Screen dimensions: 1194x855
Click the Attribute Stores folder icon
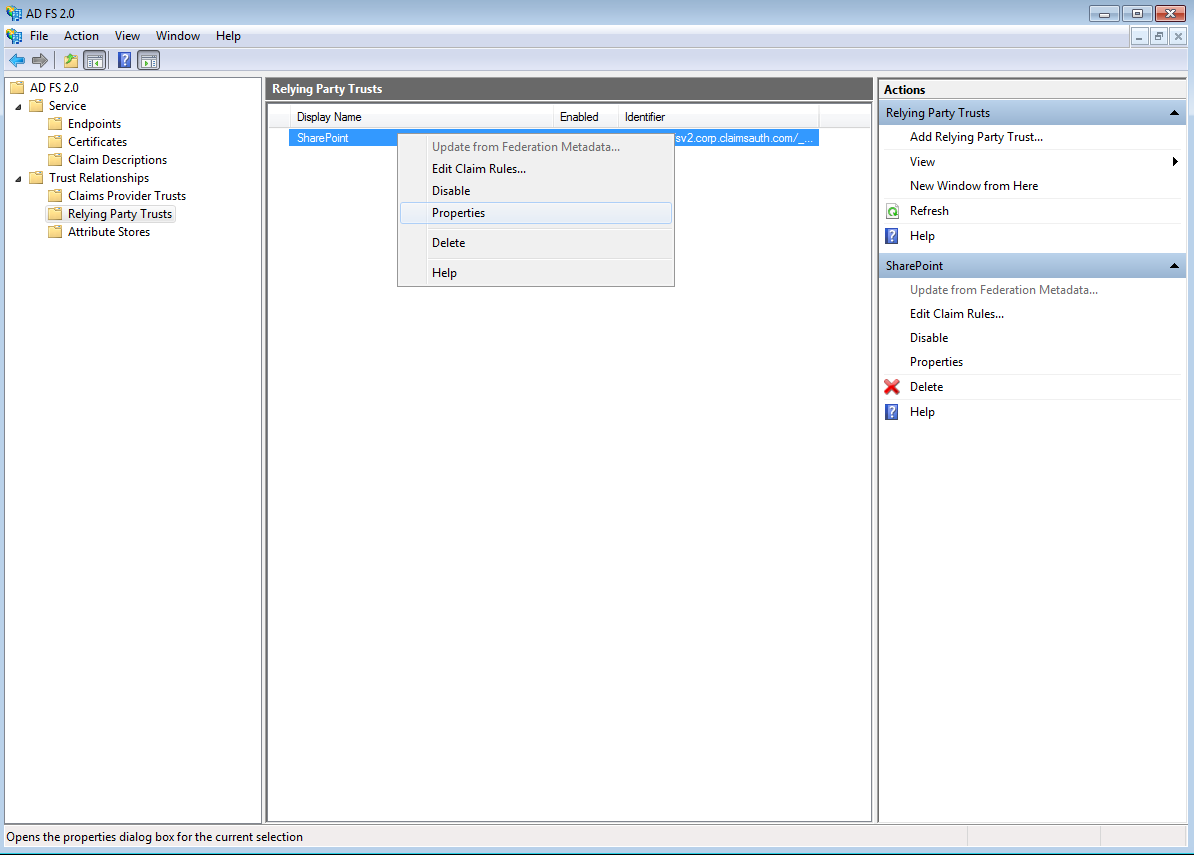[x=55, y=231]
